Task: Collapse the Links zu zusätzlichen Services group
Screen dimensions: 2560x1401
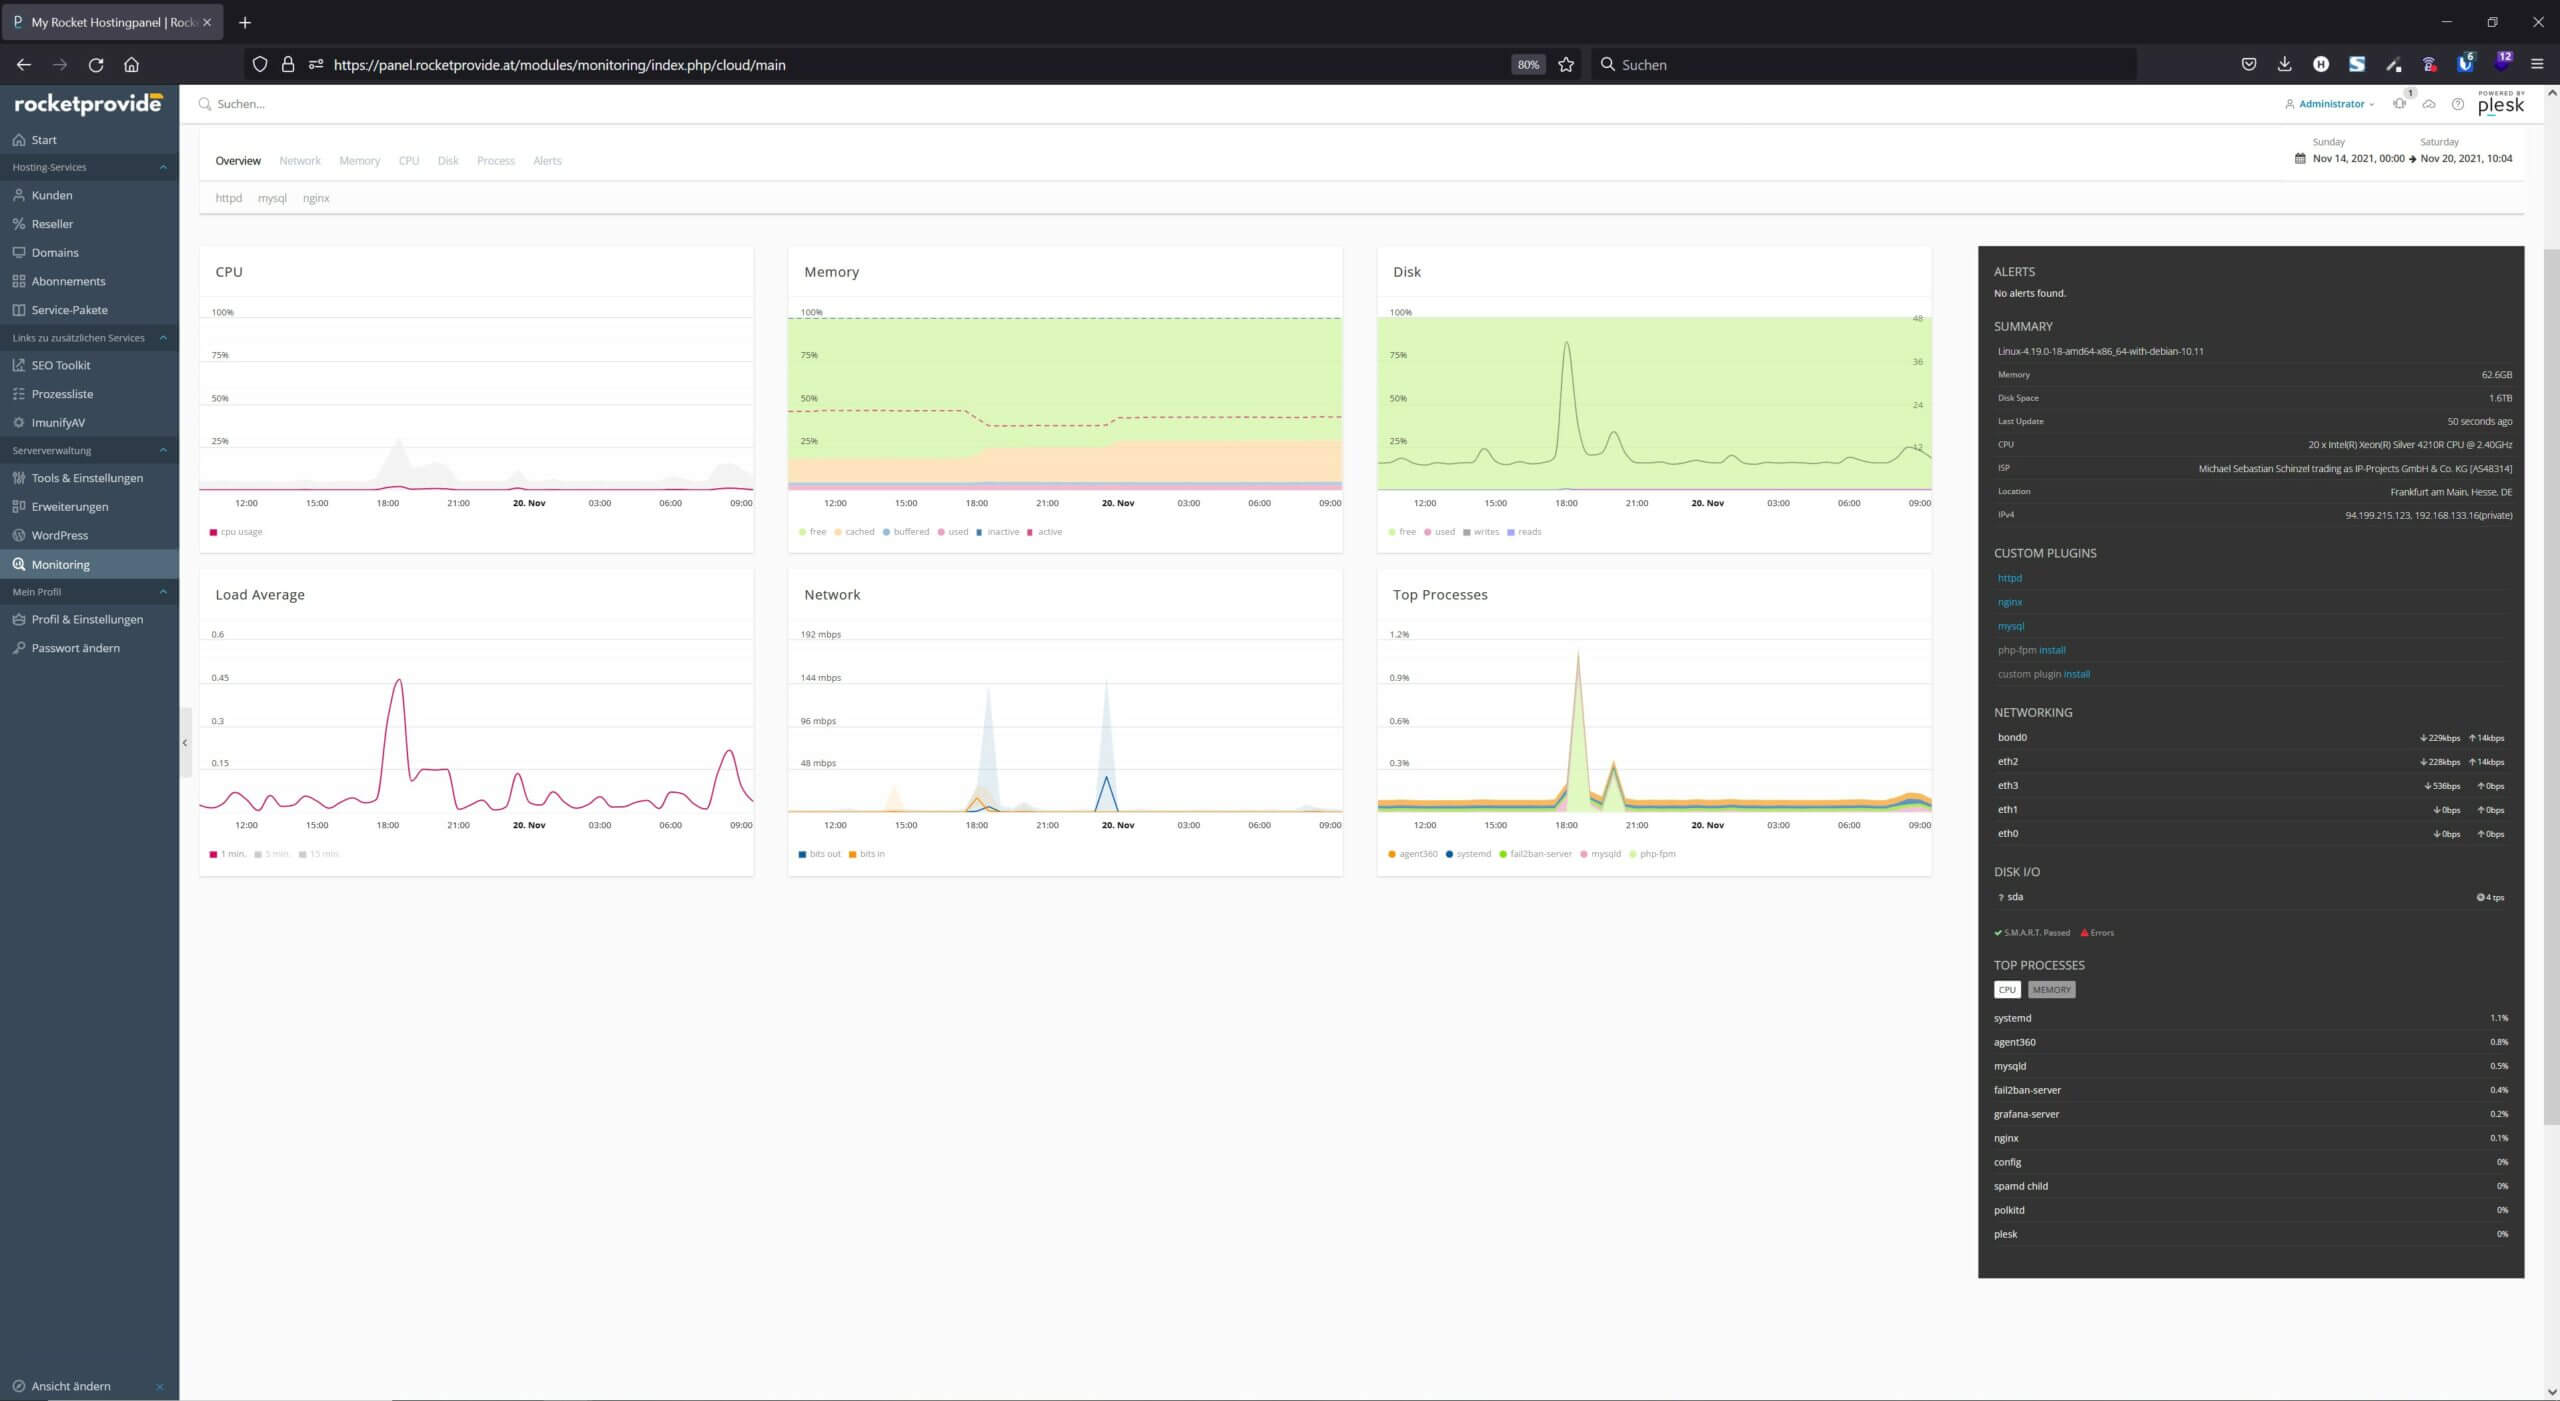Action: tap(163, 338)
